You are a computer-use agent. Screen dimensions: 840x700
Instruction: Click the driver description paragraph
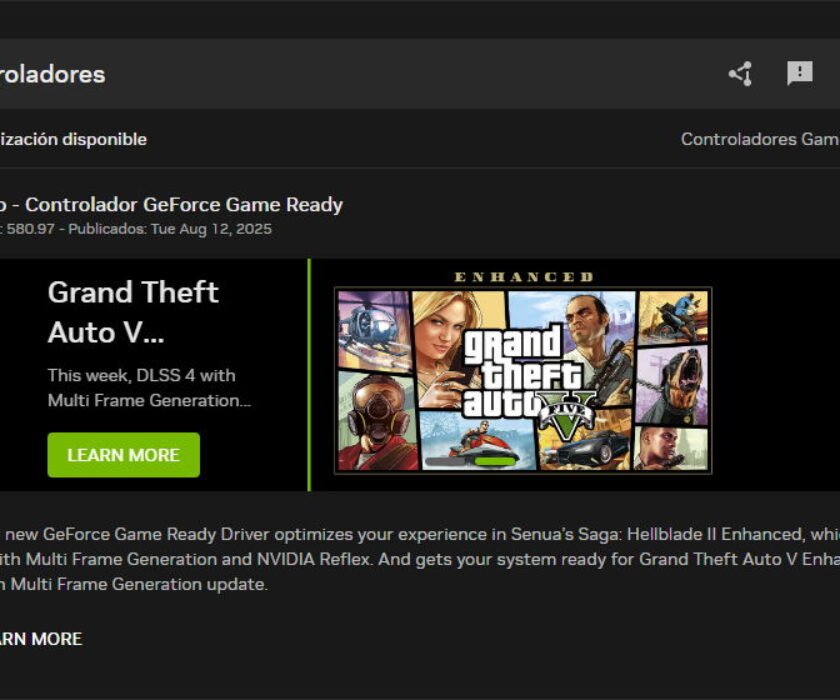tap(420, 559)
